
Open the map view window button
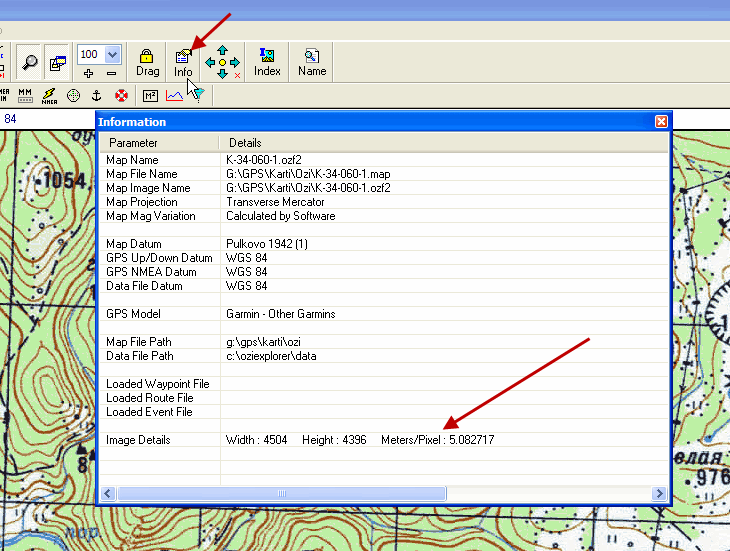[57, 61]
